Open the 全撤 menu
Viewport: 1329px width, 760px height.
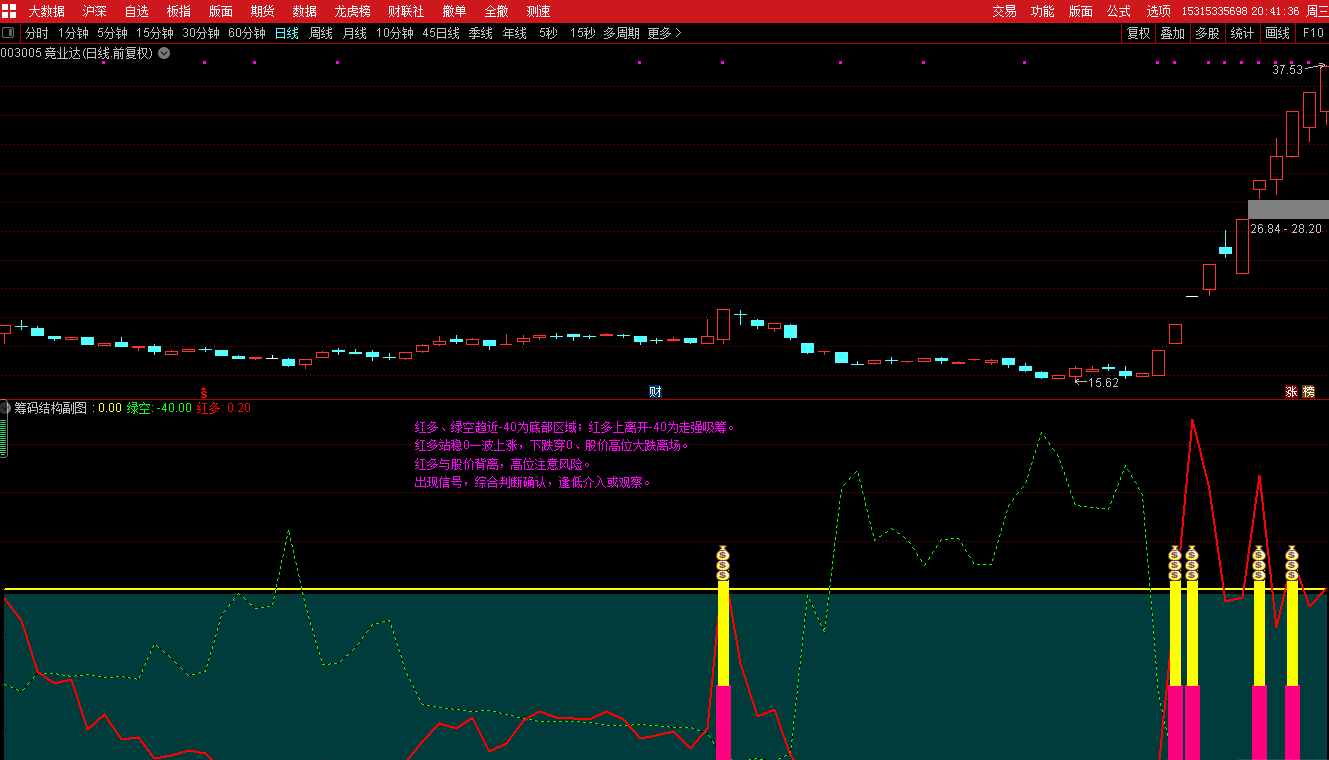496,11
